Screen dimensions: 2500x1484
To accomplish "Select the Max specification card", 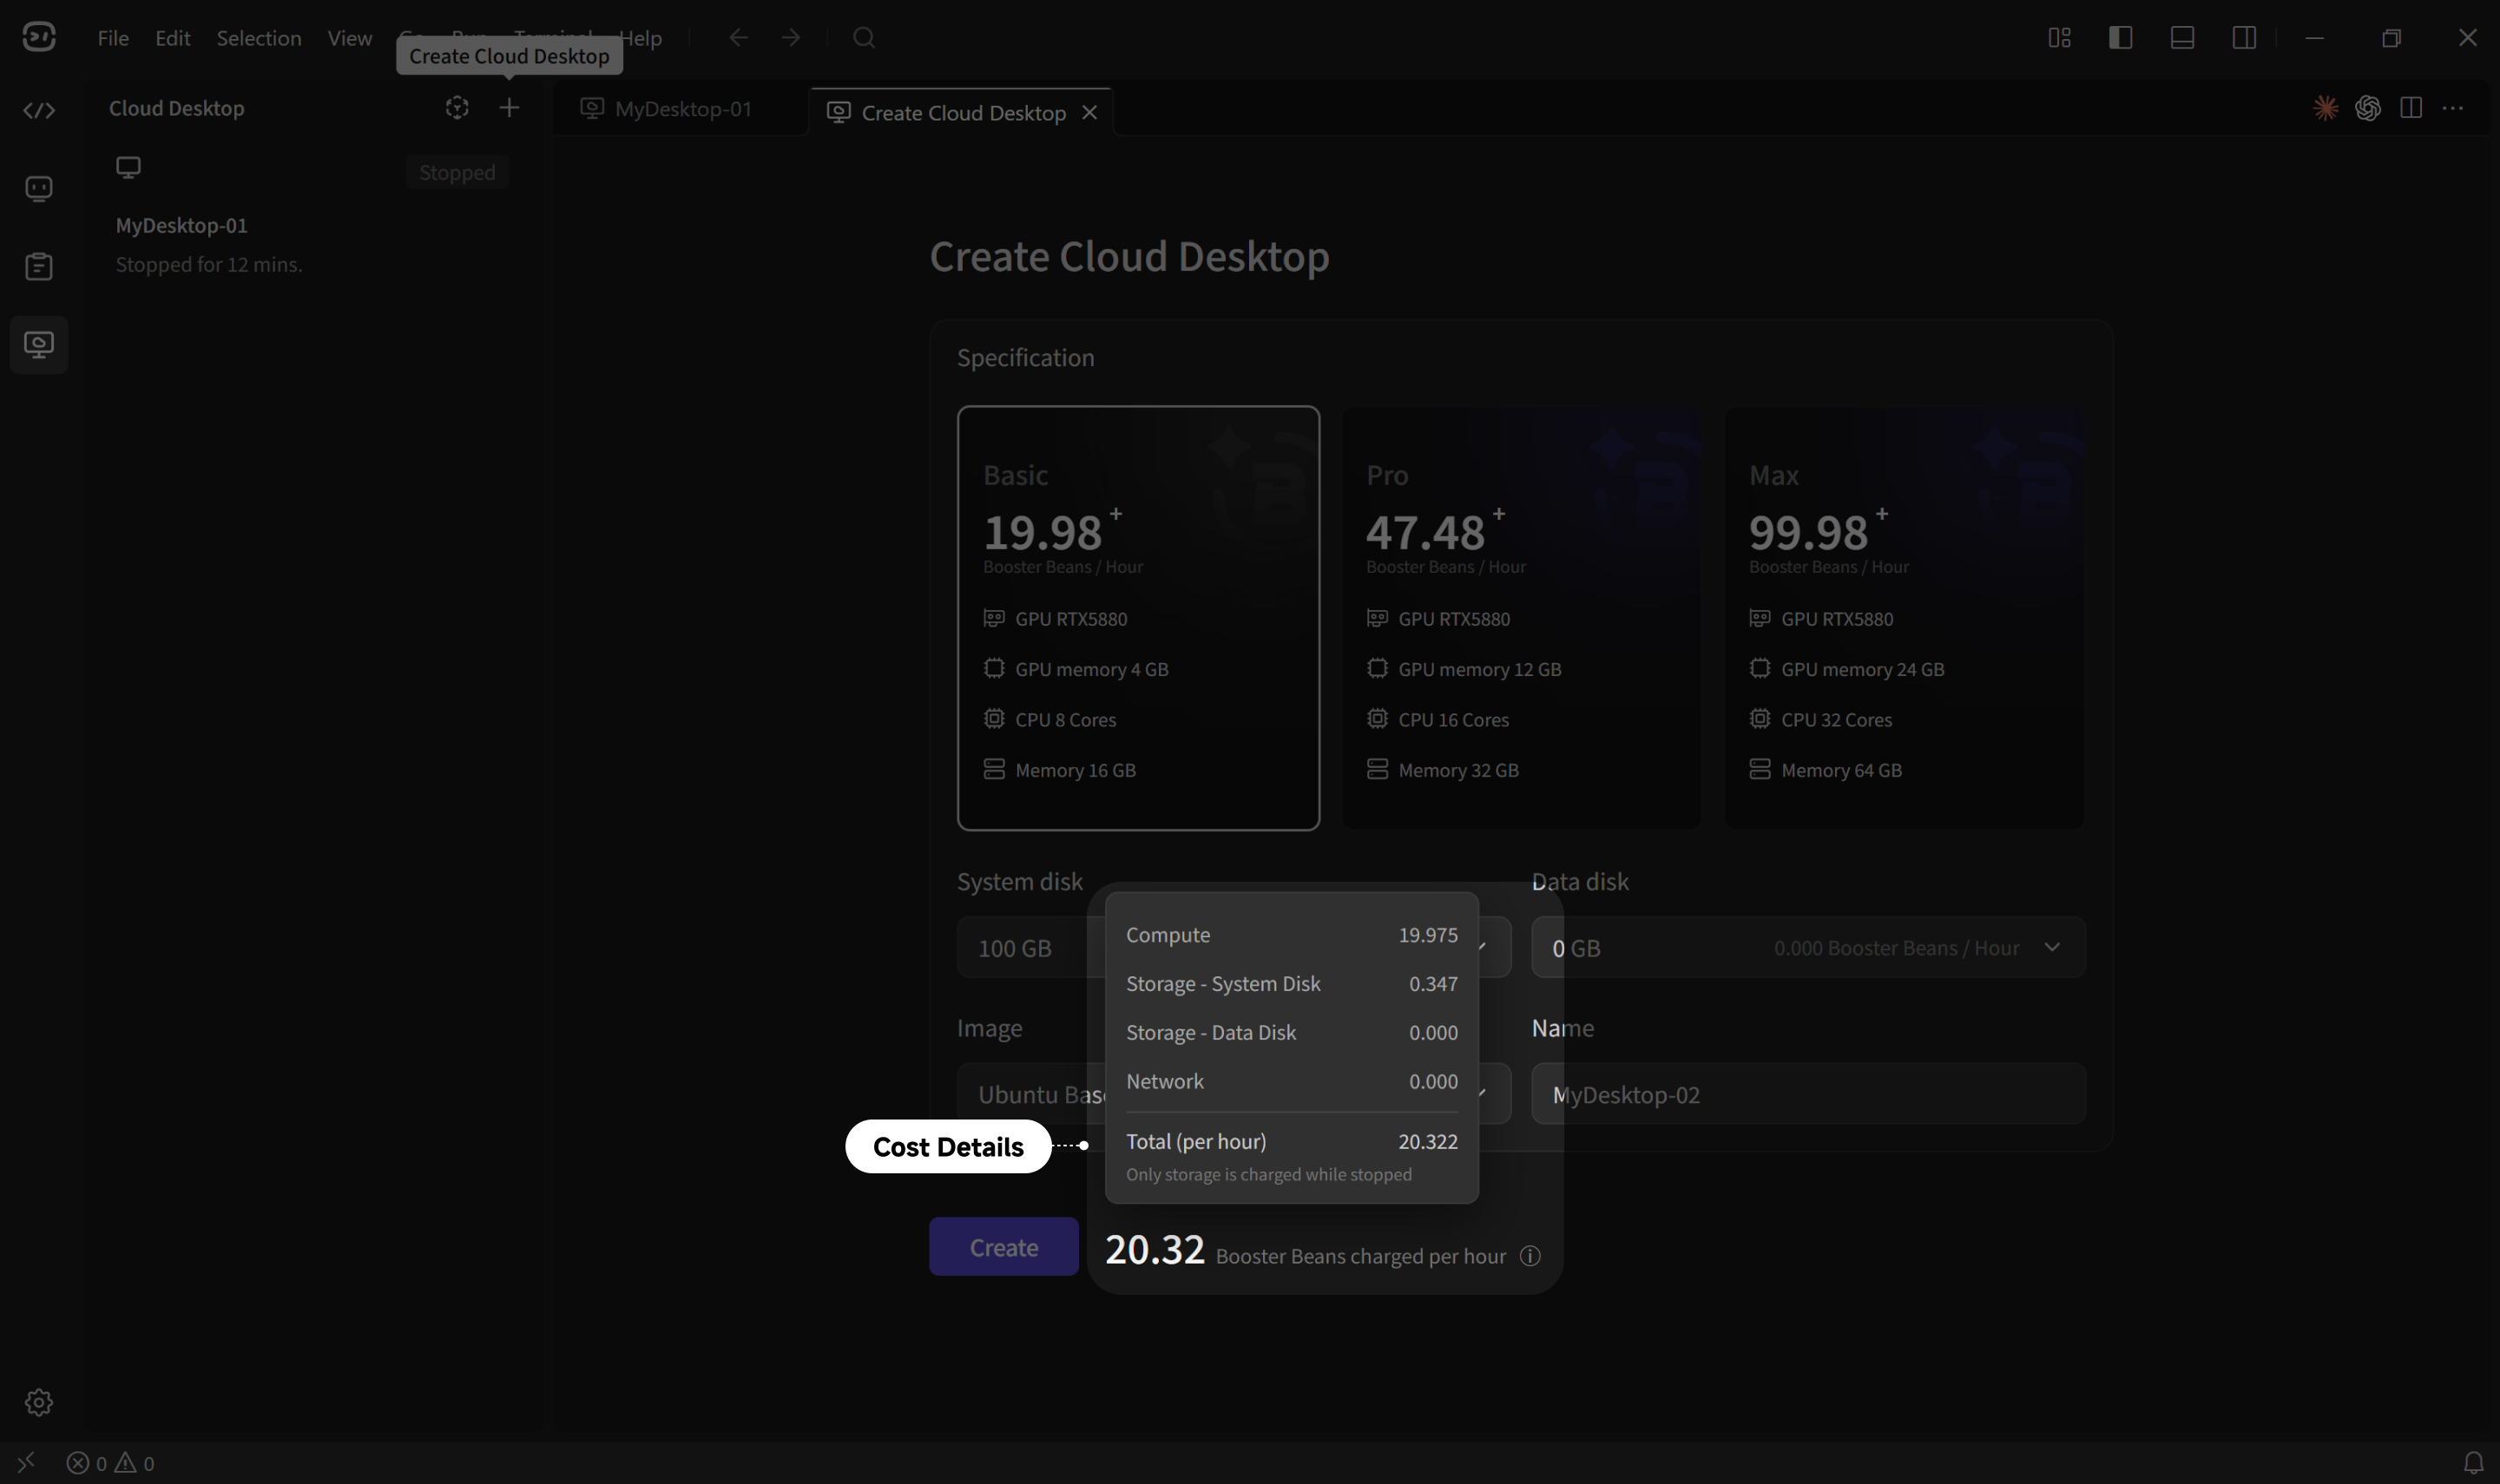I will 1904,618.
